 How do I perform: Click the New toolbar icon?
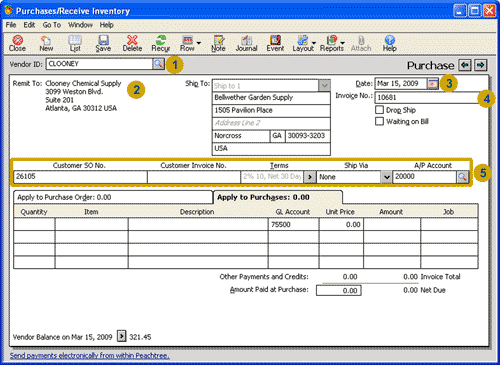(x=46, y=44)
